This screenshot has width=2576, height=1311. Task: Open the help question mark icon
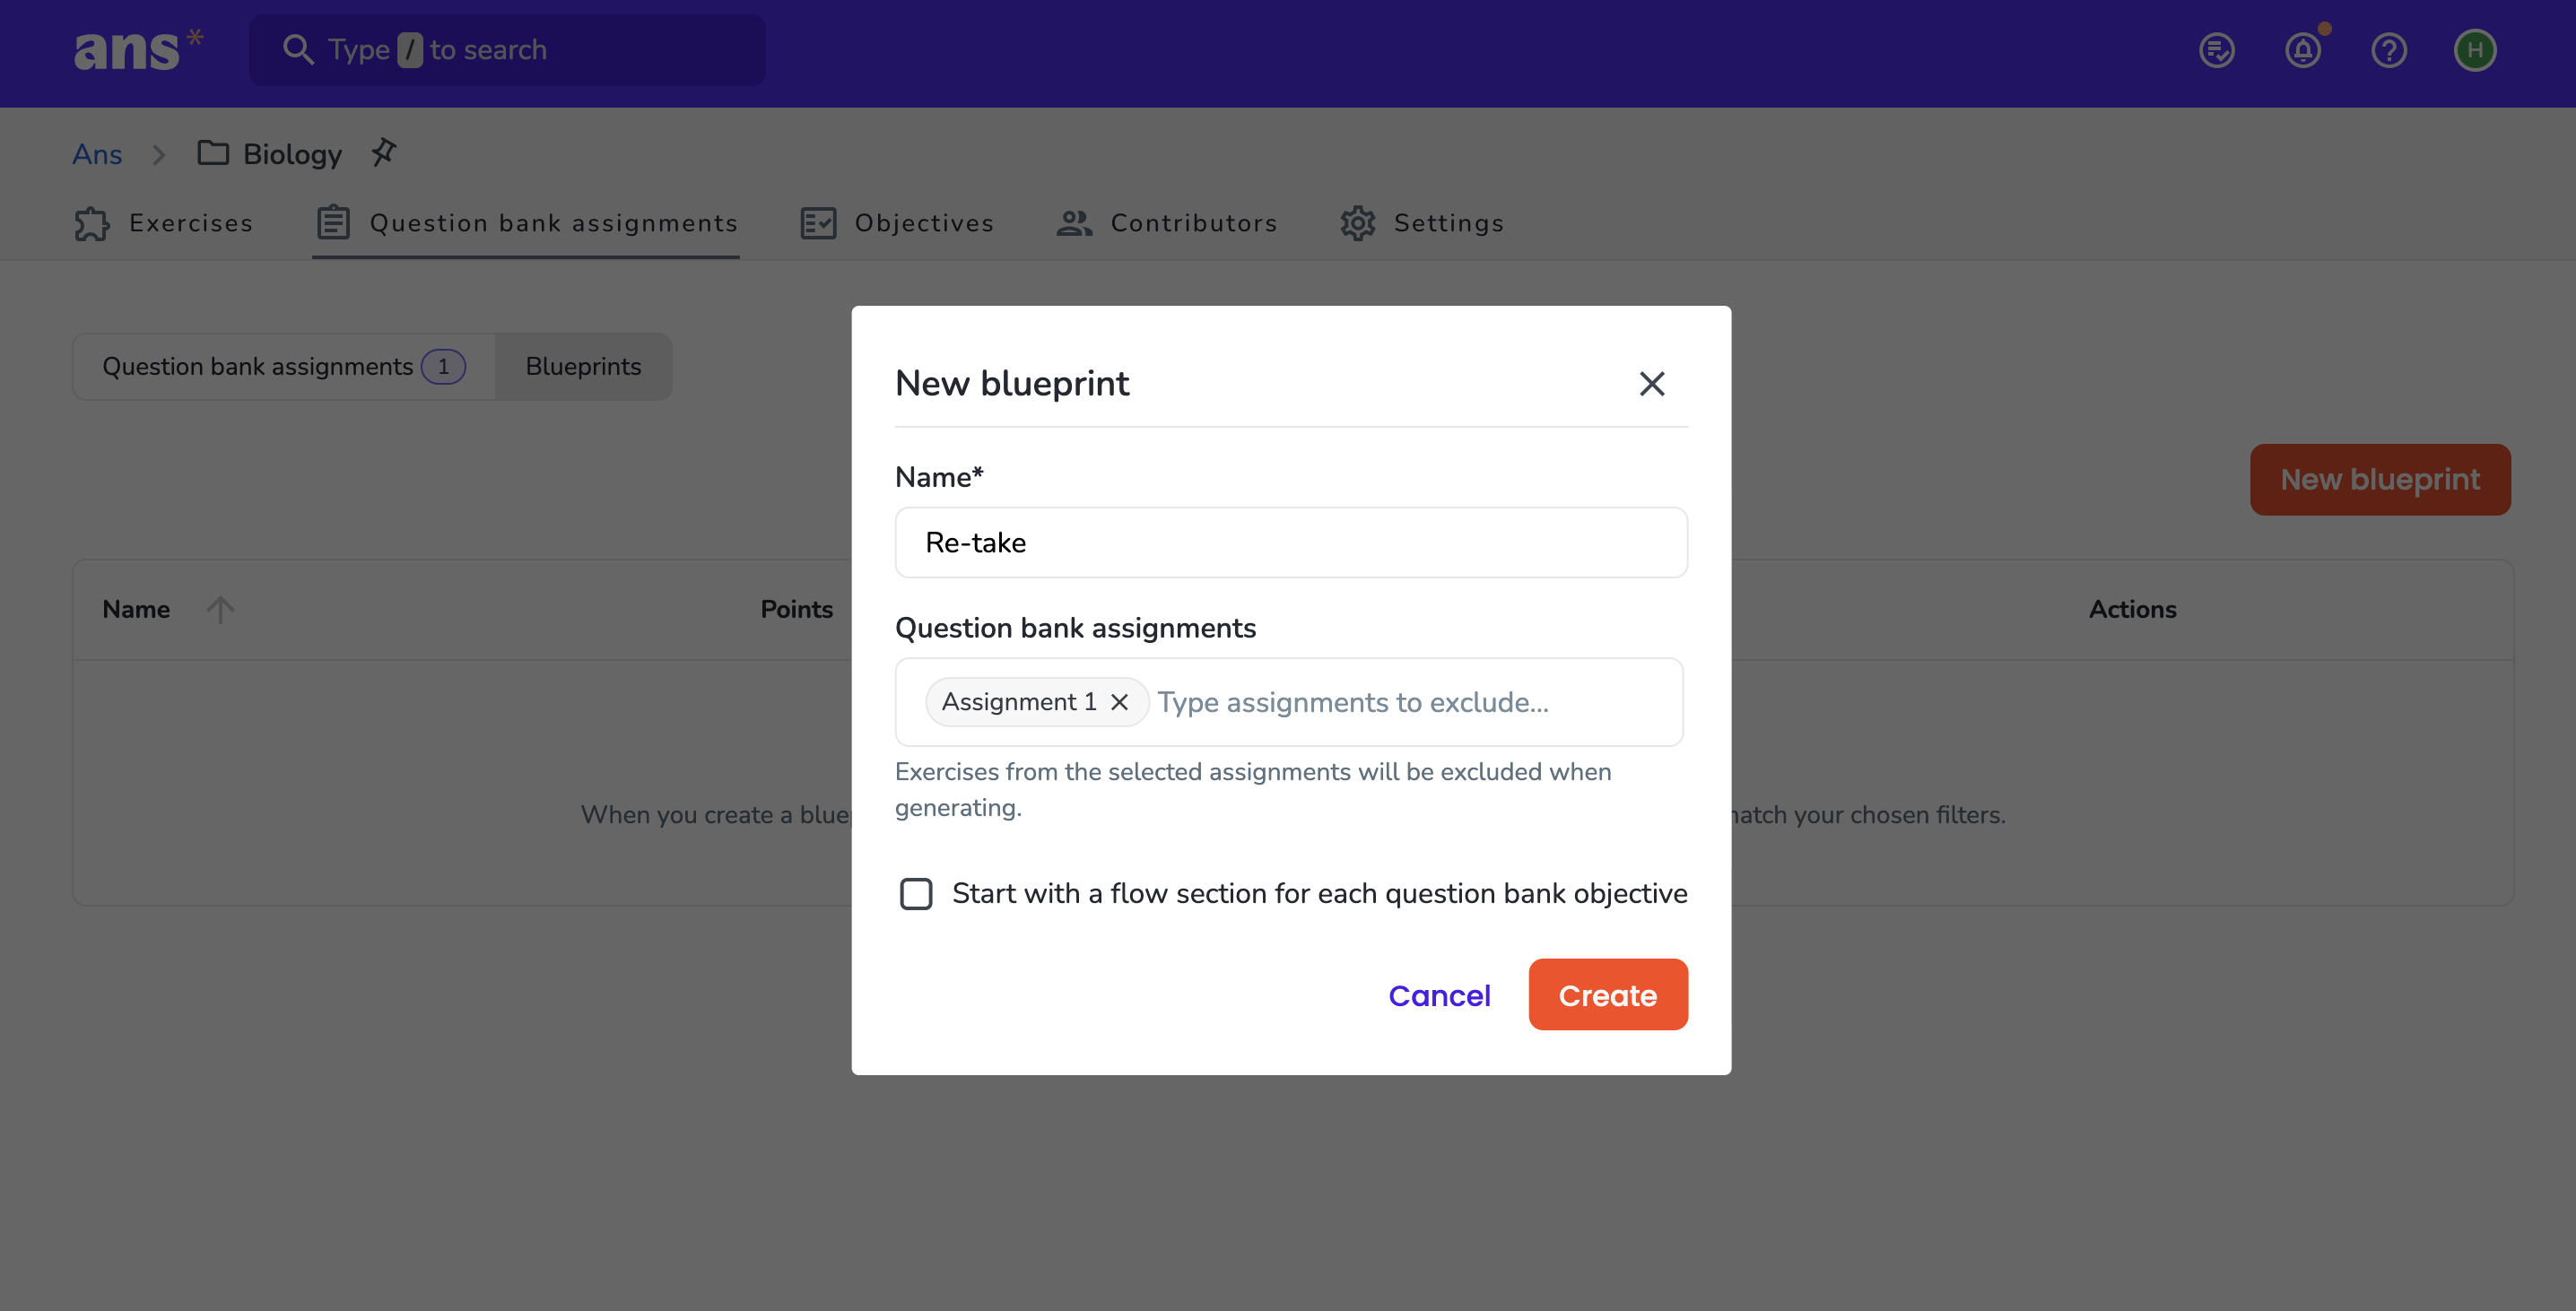pyautogui.click(x=2389, y=50)
